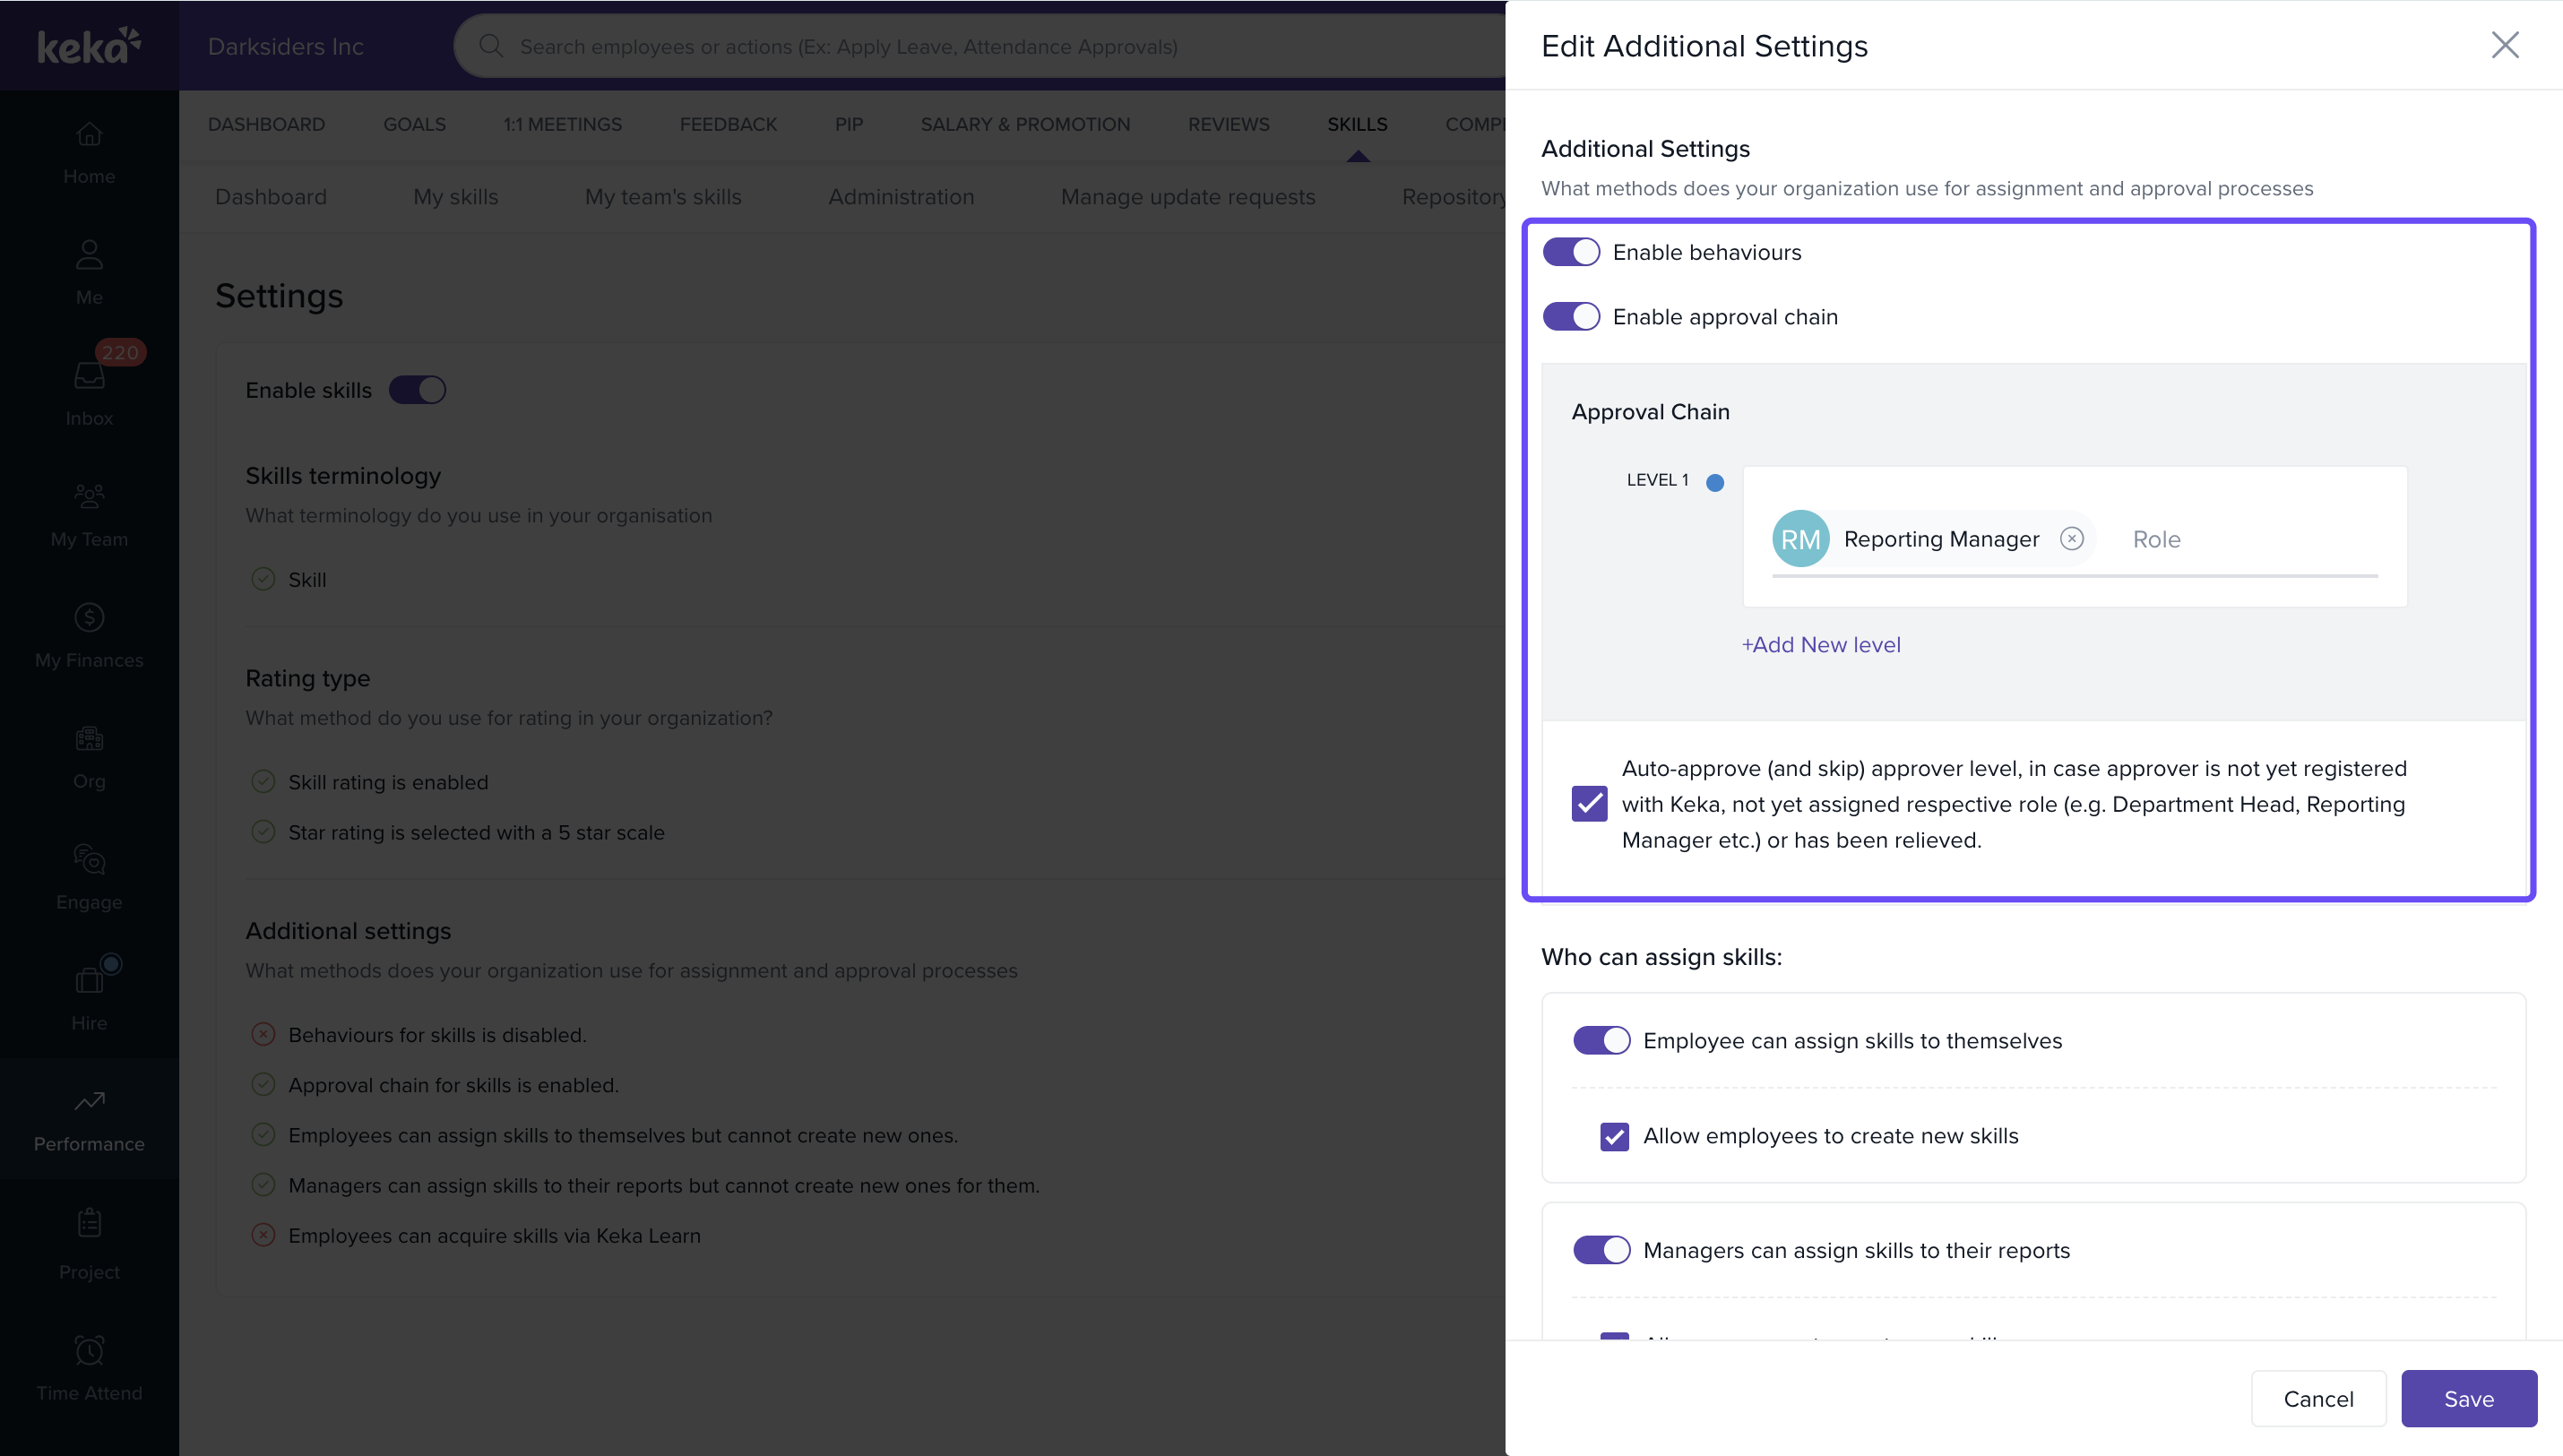Click the Engage sidebar icon
The image size is (2563, 1456).
89,860
